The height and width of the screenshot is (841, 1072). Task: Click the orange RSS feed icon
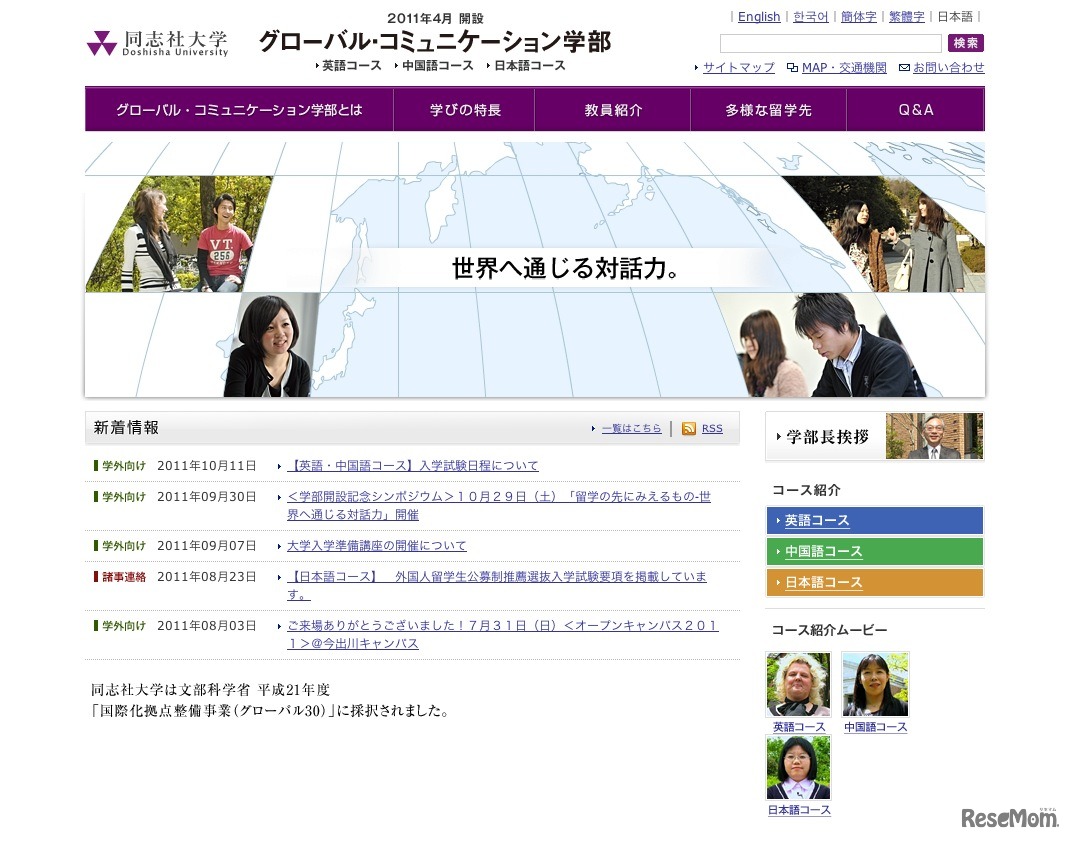point(688,429)
